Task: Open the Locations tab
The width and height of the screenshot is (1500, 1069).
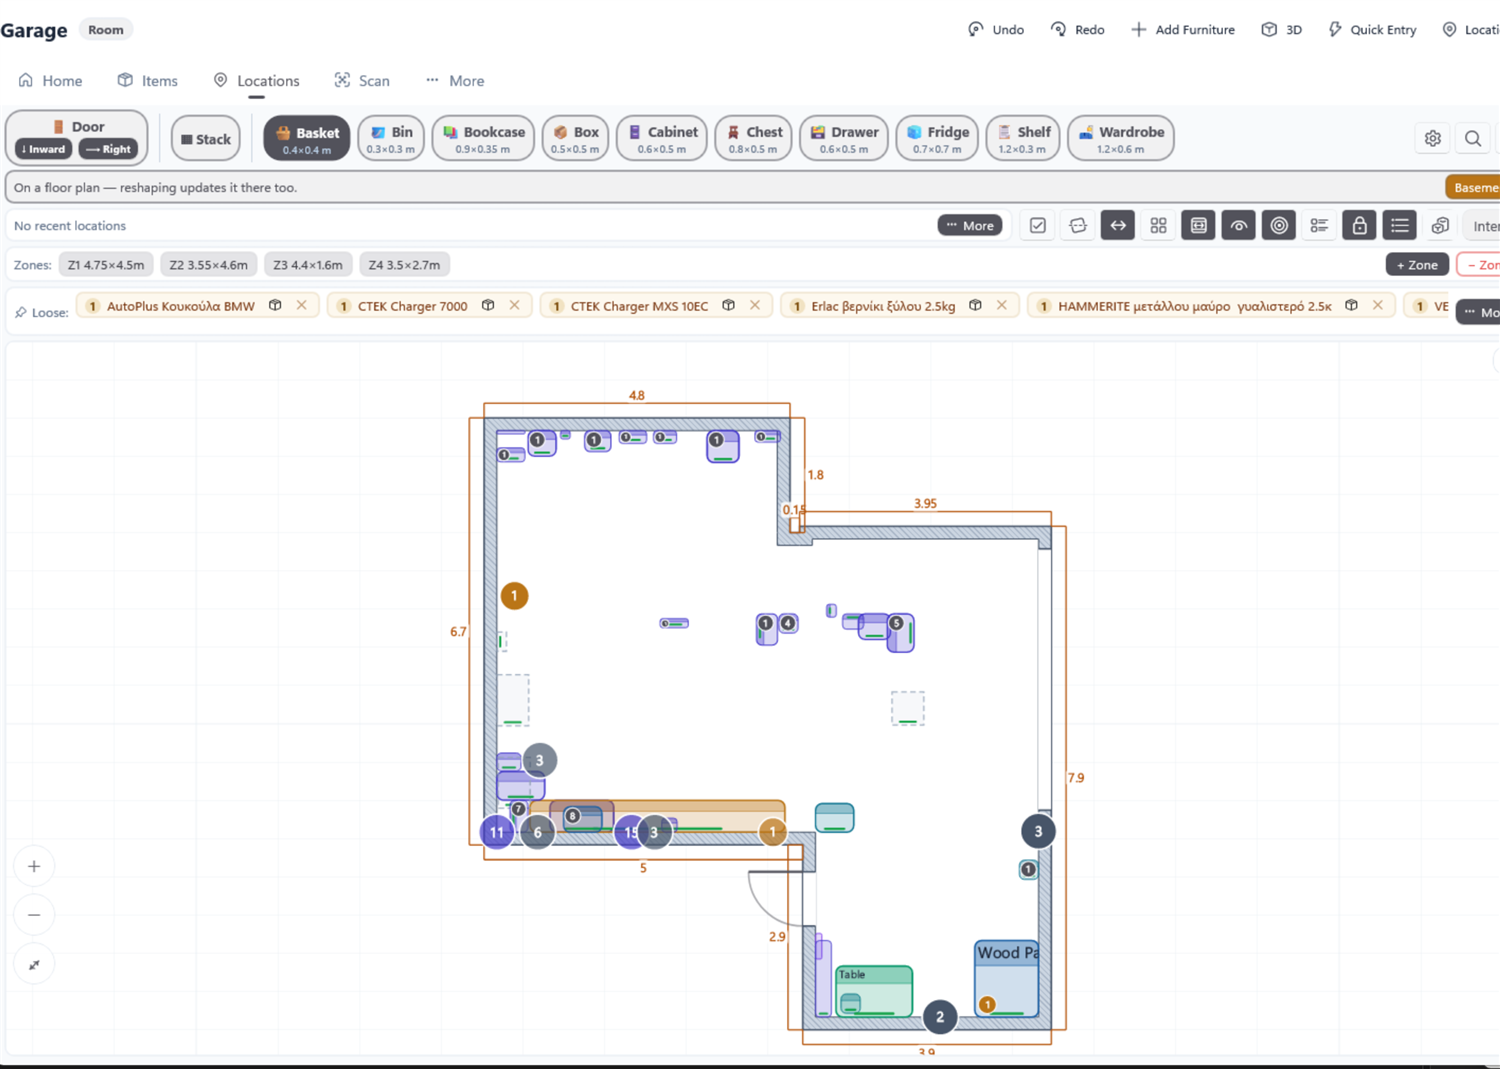Action: [x=256, y=81]
